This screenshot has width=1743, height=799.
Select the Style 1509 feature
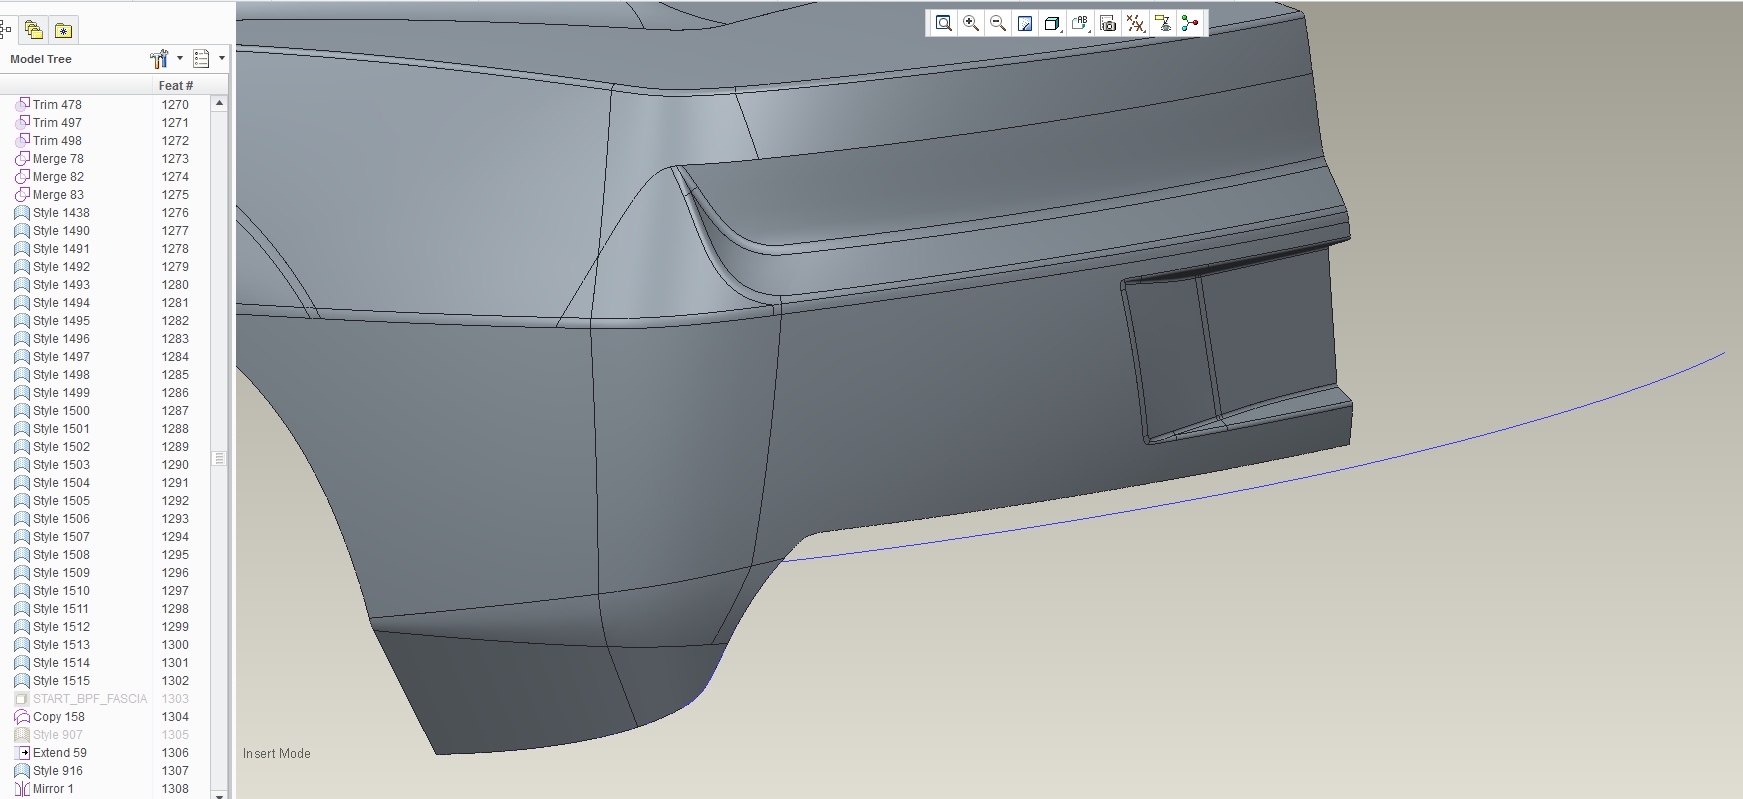[x=61, y=573]
